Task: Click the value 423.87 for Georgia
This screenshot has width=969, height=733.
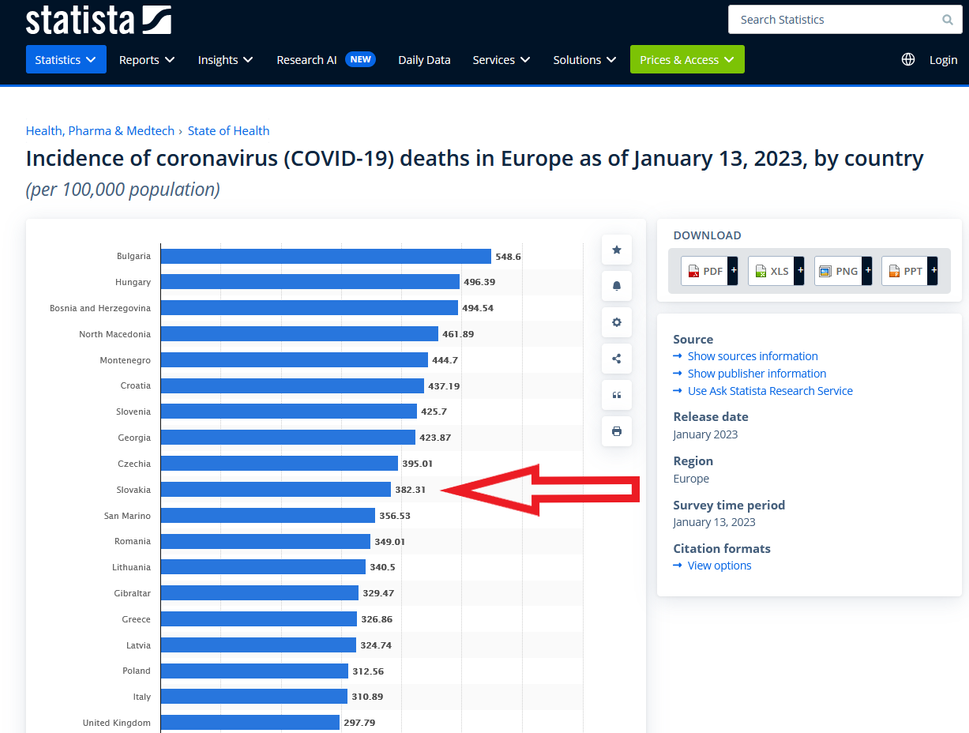Action: click(x=435, y=438)
